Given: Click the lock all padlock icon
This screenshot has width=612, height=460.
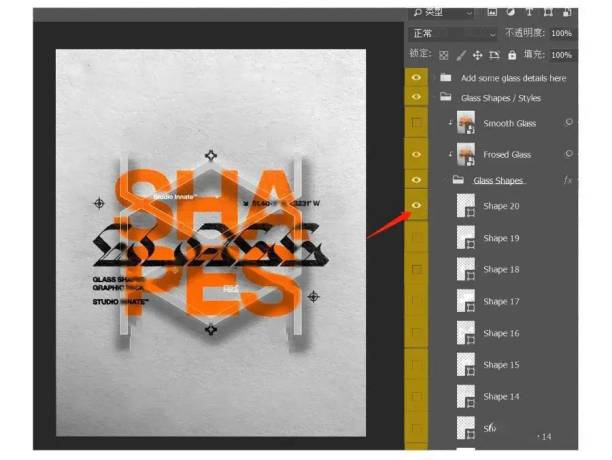Looking at the screenshot, I should pyautogui.click(x=511, y=55).
